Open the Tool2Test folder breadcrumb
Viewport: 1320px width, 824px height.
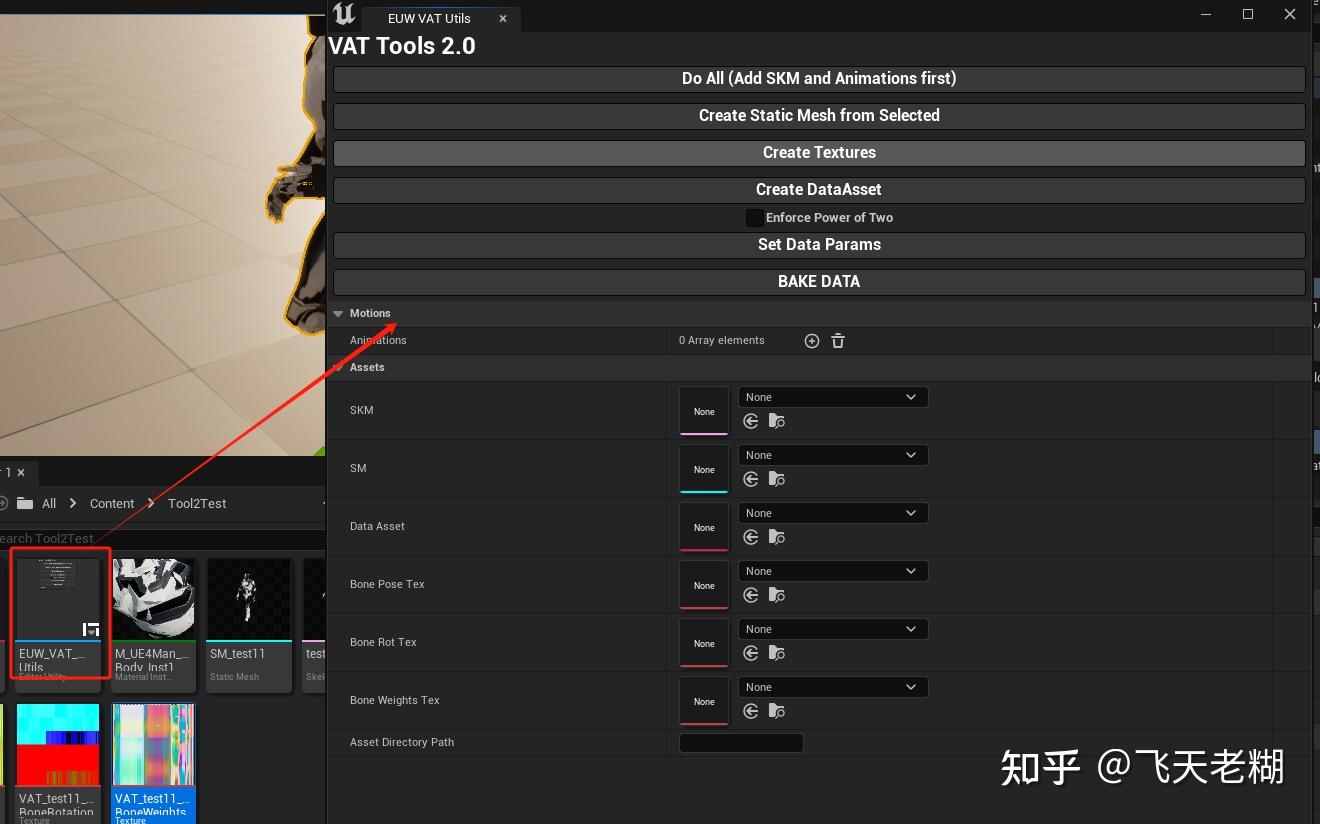click(196, 503)
